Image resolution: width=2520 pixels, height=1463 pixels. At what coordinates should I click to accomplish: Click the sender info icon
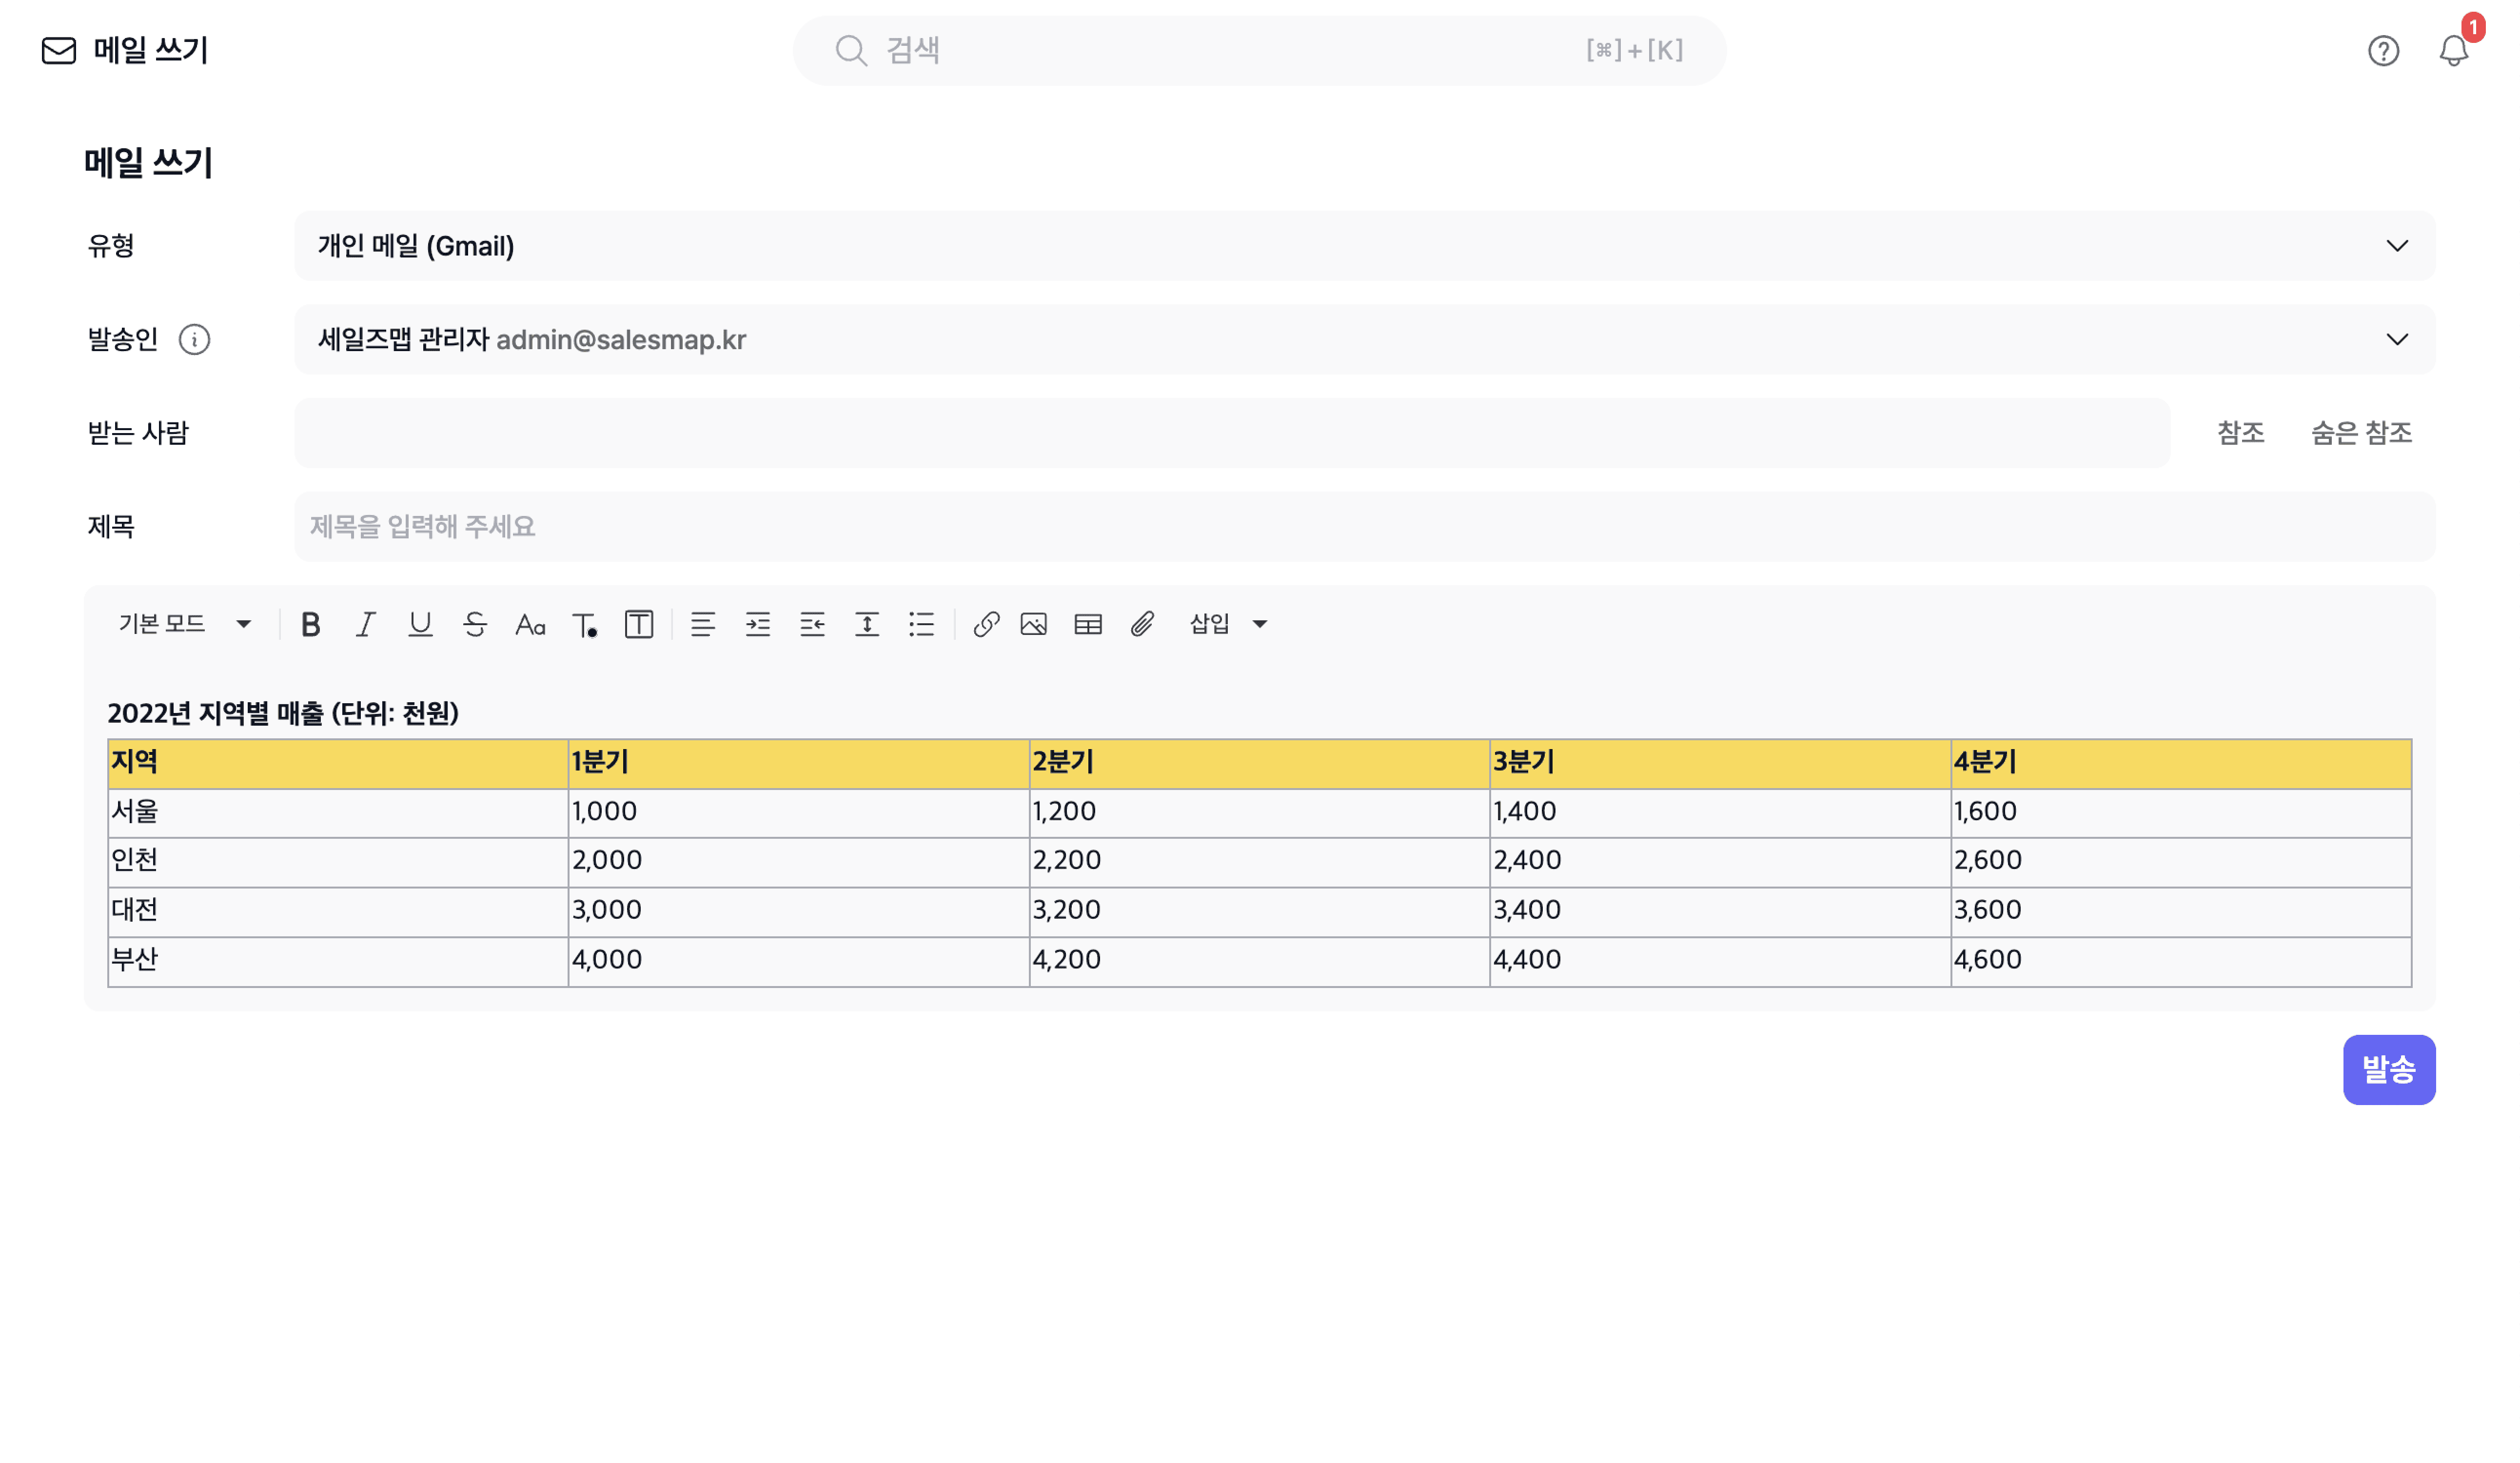pyautogui.click(x=194, y=339)
